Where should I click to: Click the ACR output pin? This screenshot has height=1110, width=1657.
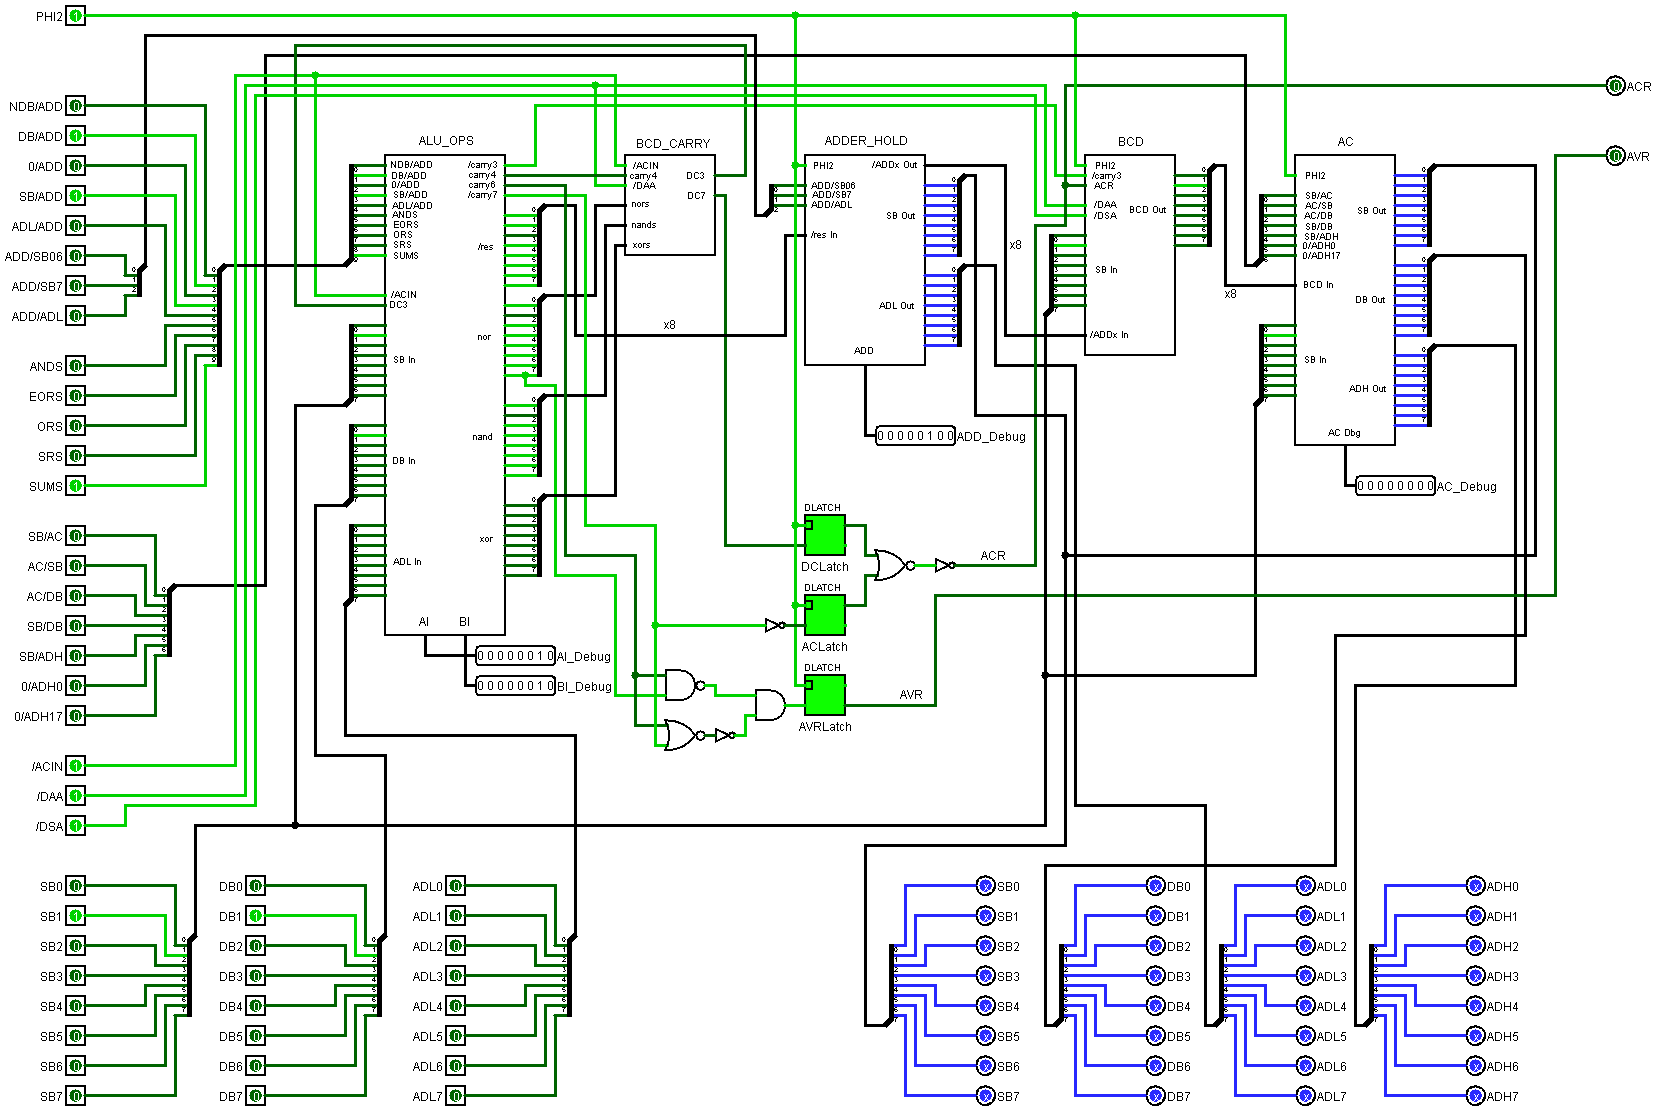(1615, 86)
